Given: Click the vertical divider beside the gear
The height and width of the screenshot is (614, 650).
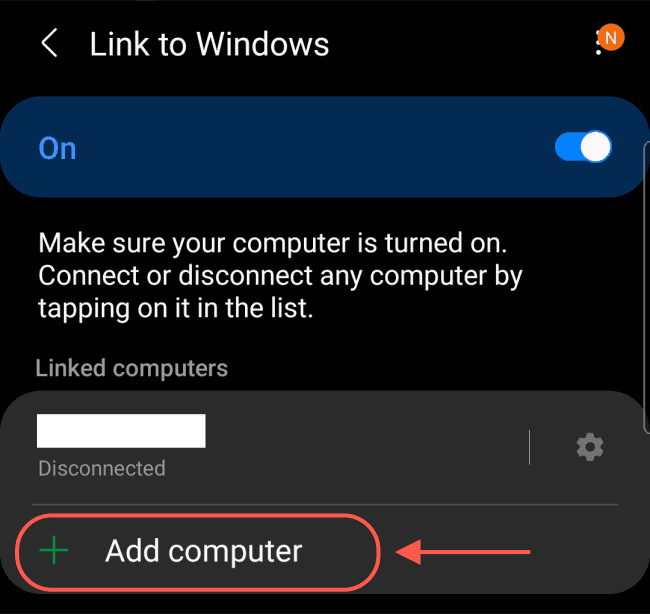Looking at the screenshot, I should (529, 447).
